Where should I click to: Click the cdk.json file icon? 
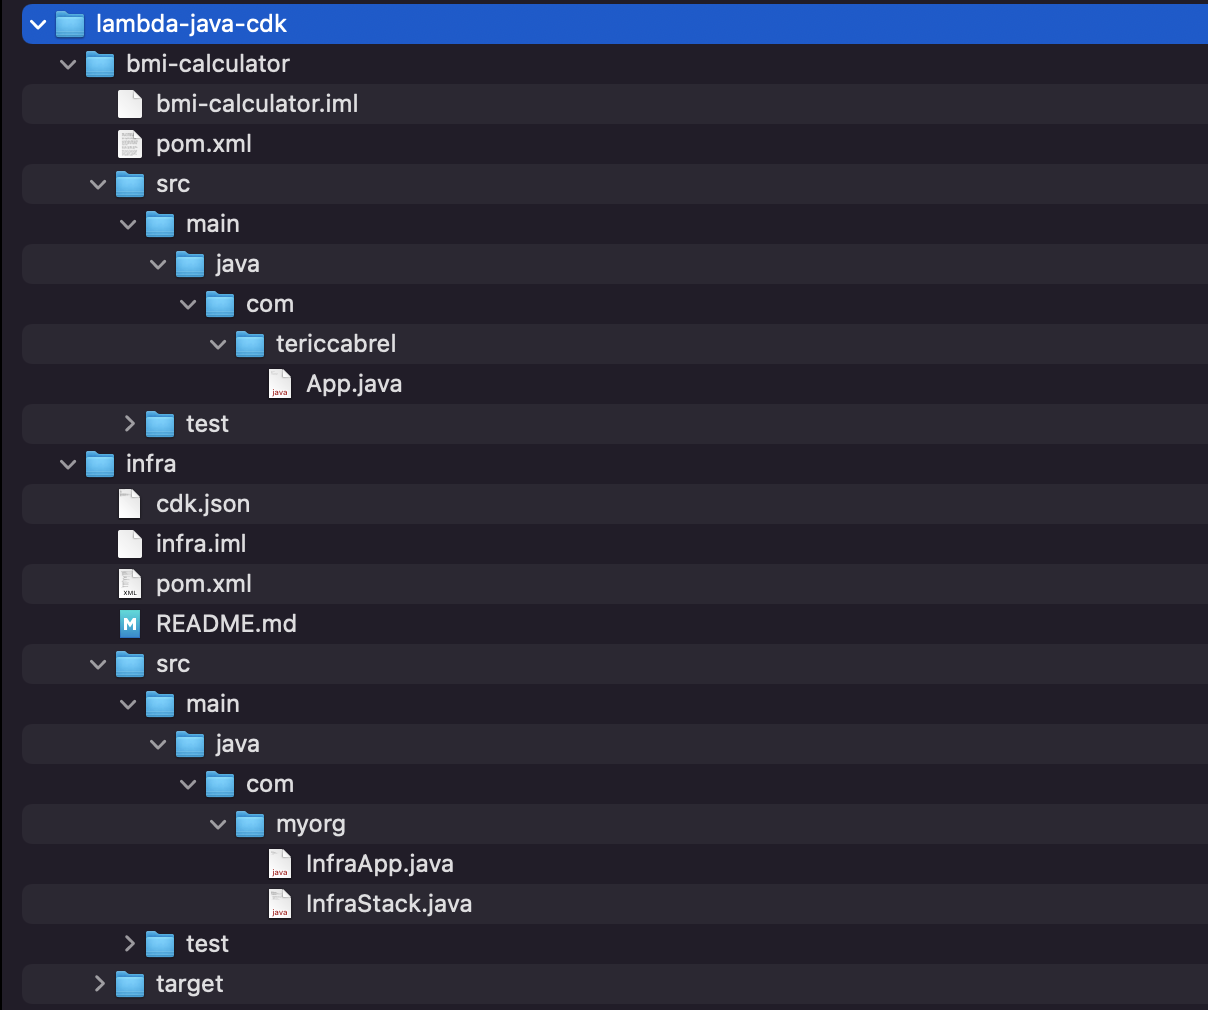[x=130, y=504]
